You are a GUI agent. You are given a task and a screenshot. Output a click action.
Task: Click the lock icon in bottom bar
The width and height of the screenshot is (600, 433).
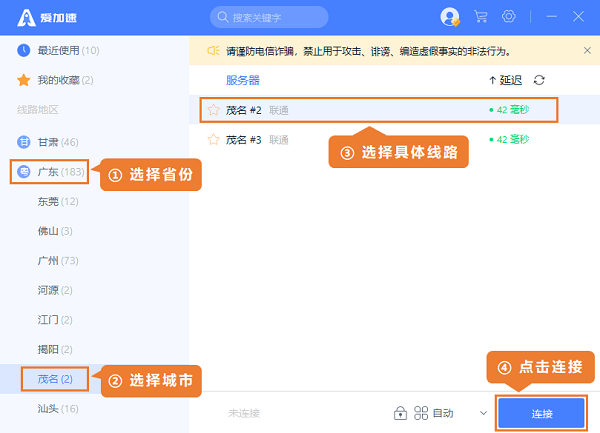tap(400, 413)
